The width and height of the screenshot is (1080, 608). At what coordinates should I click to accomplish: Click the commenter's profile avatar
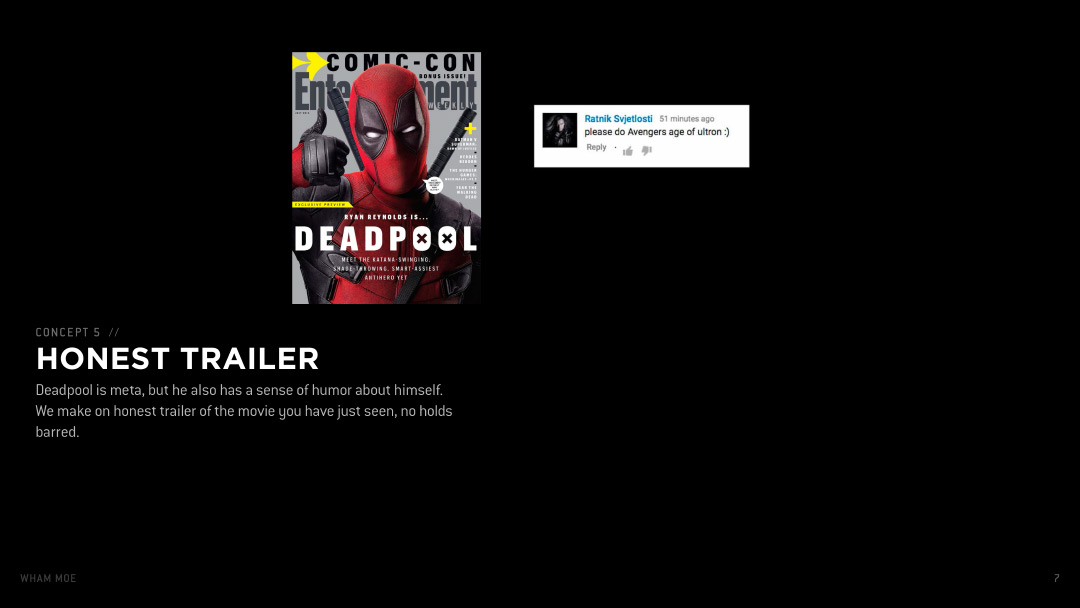point(559,130)
